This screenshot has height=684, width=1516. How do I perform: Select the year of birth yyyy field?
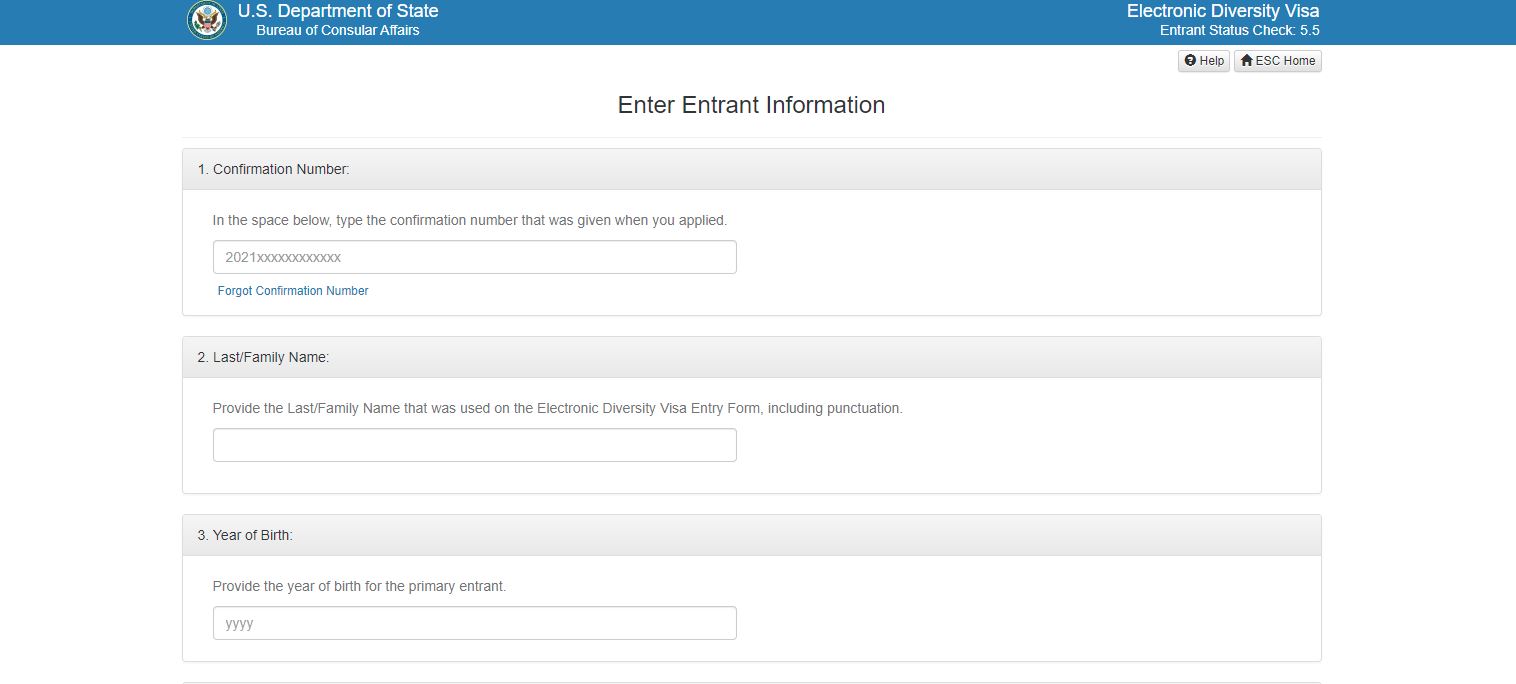(474, 623)
